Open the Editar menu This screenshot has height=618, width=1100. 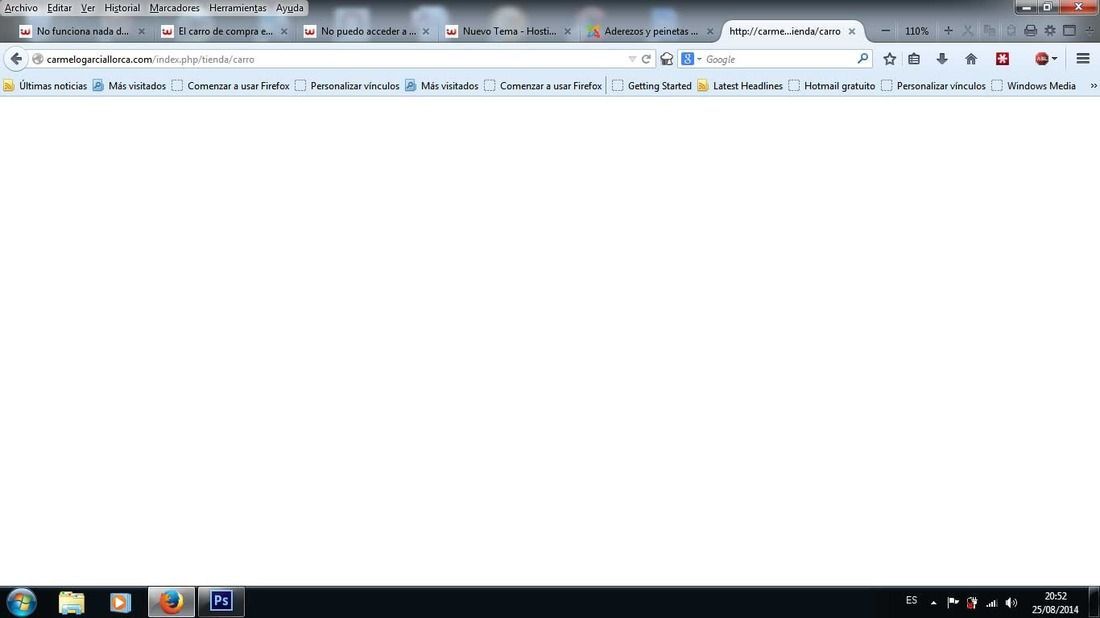coord(59,8)
